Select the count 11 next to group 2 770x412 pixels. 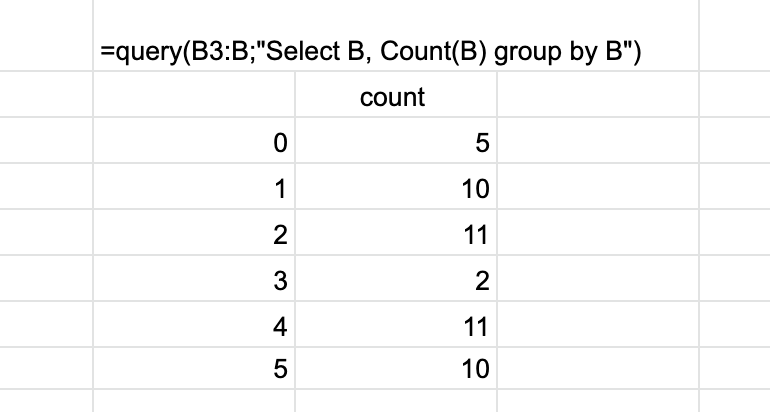tap(396, 232)
